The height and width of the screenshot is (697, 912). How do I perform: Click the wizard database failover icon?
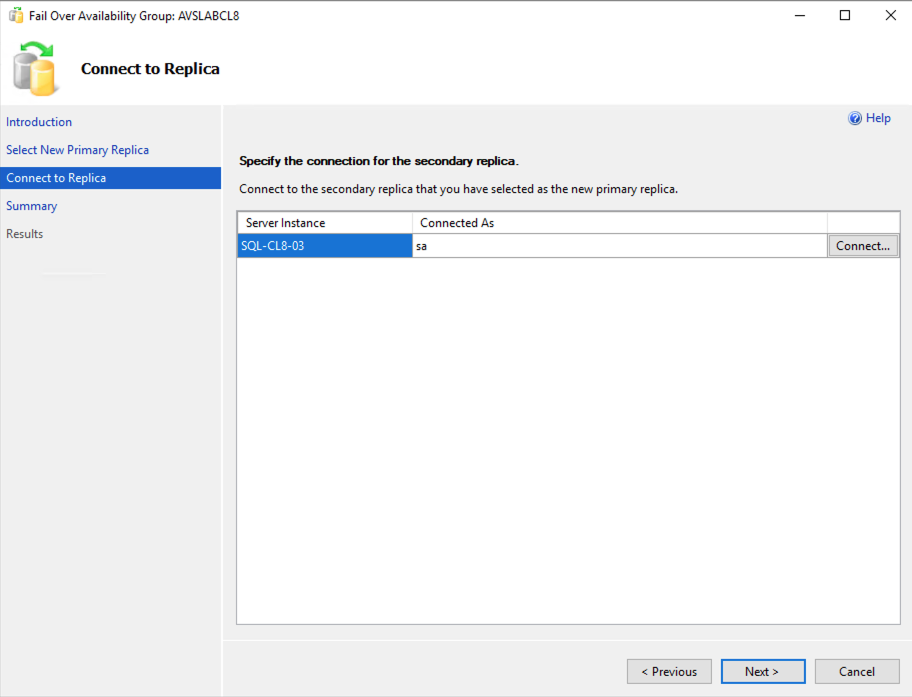(x=35, y=69)
